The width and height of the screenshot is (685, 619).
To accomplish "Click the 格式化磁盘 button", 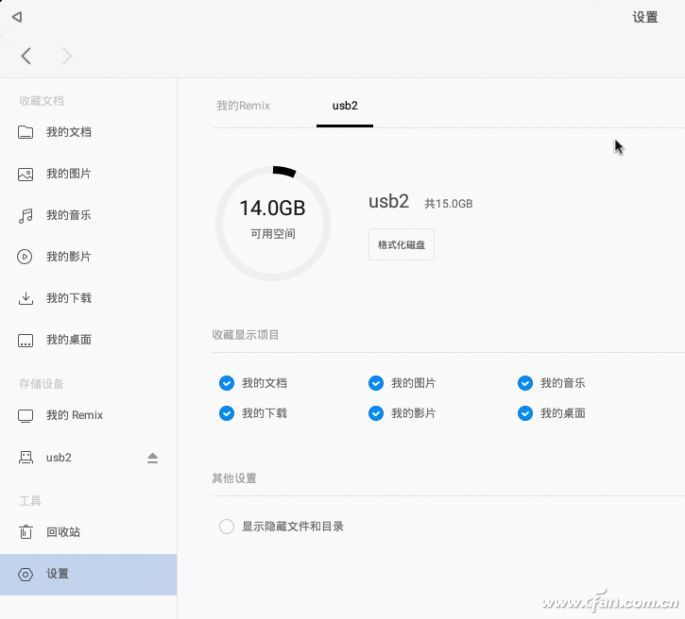I will [x=401, y=244].
